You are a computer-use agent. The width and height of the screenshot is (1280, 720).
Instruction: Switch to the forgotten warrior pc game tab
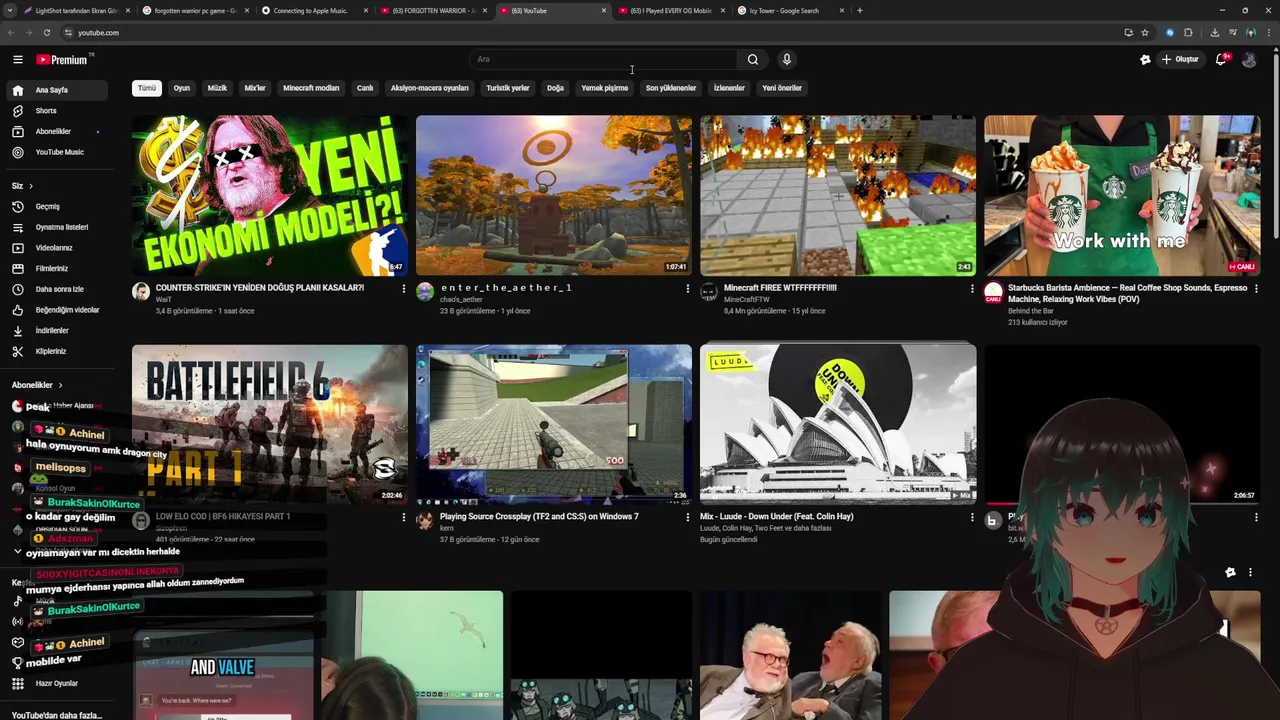(x=194, y=11)
